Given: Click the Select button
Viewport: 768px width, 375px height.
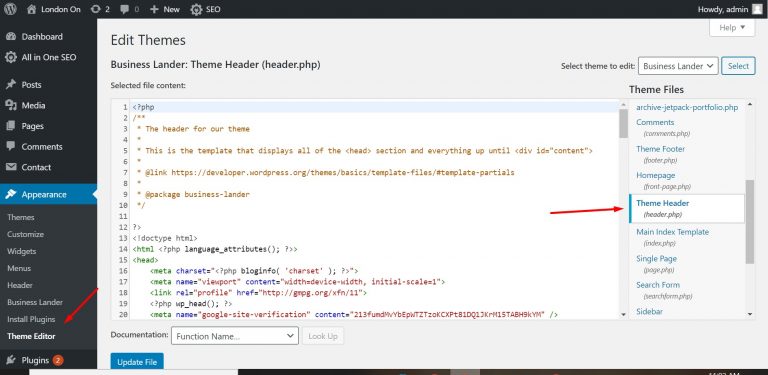Looking at the screenshot, I should [x=738, y=66].
